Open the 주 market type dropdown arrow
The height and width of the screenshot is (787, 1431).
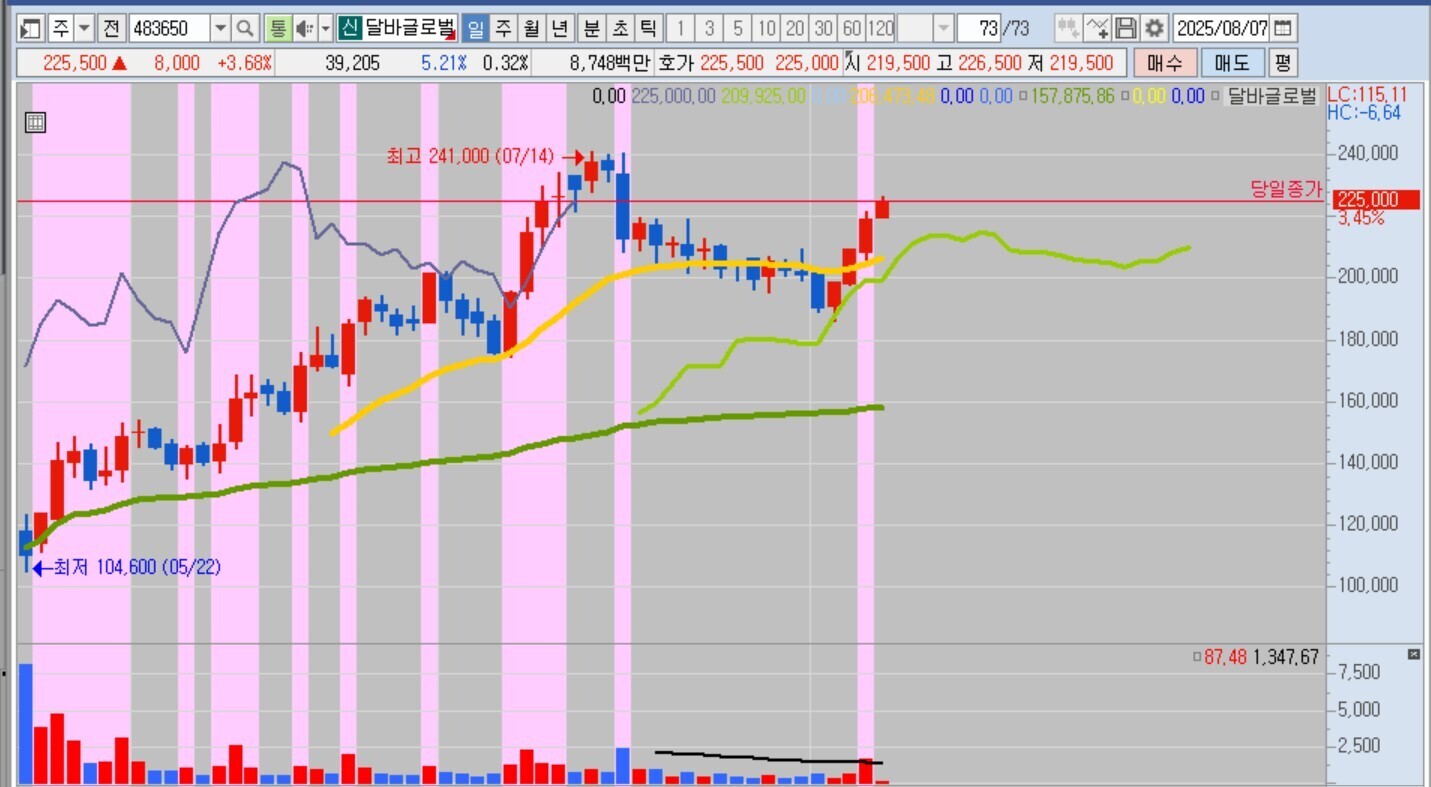(x=84, y=27)
